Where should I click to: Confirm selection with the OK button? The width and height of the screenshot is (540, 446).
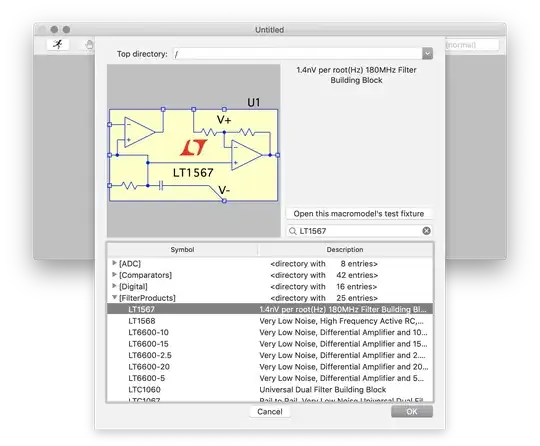point(412,412)
